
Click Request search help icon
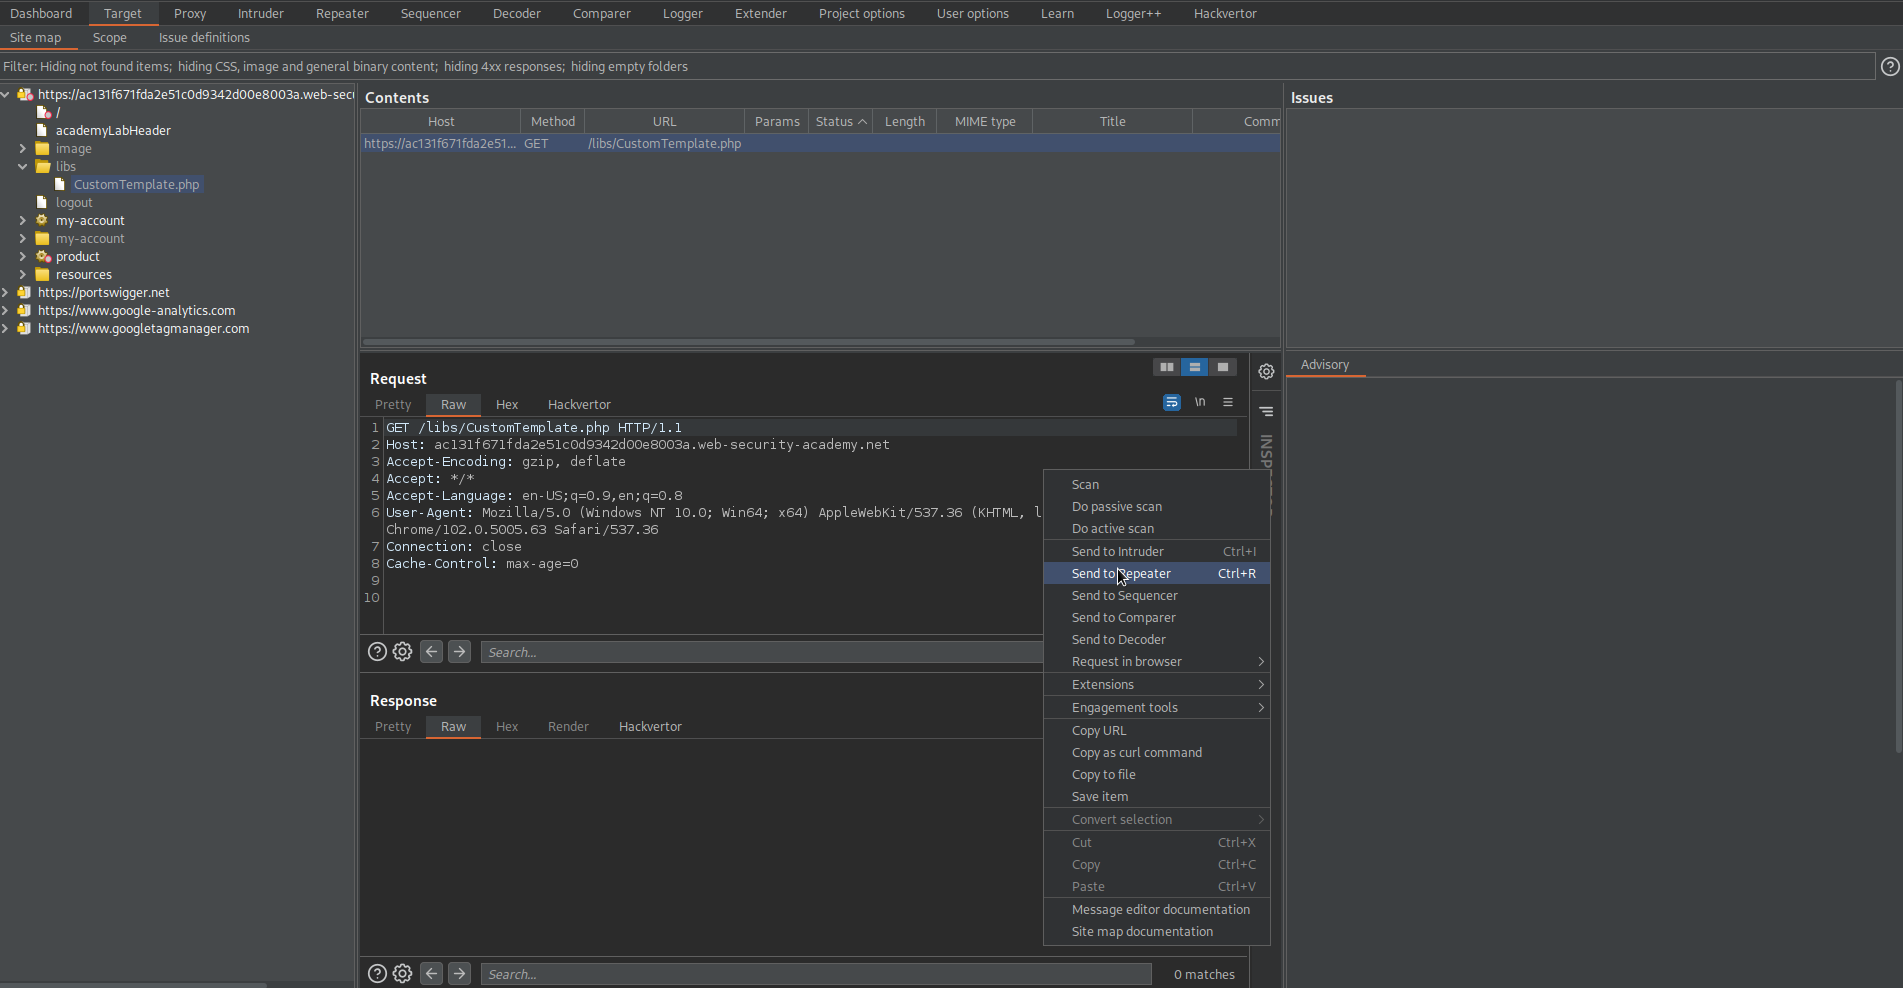[377, 652]
